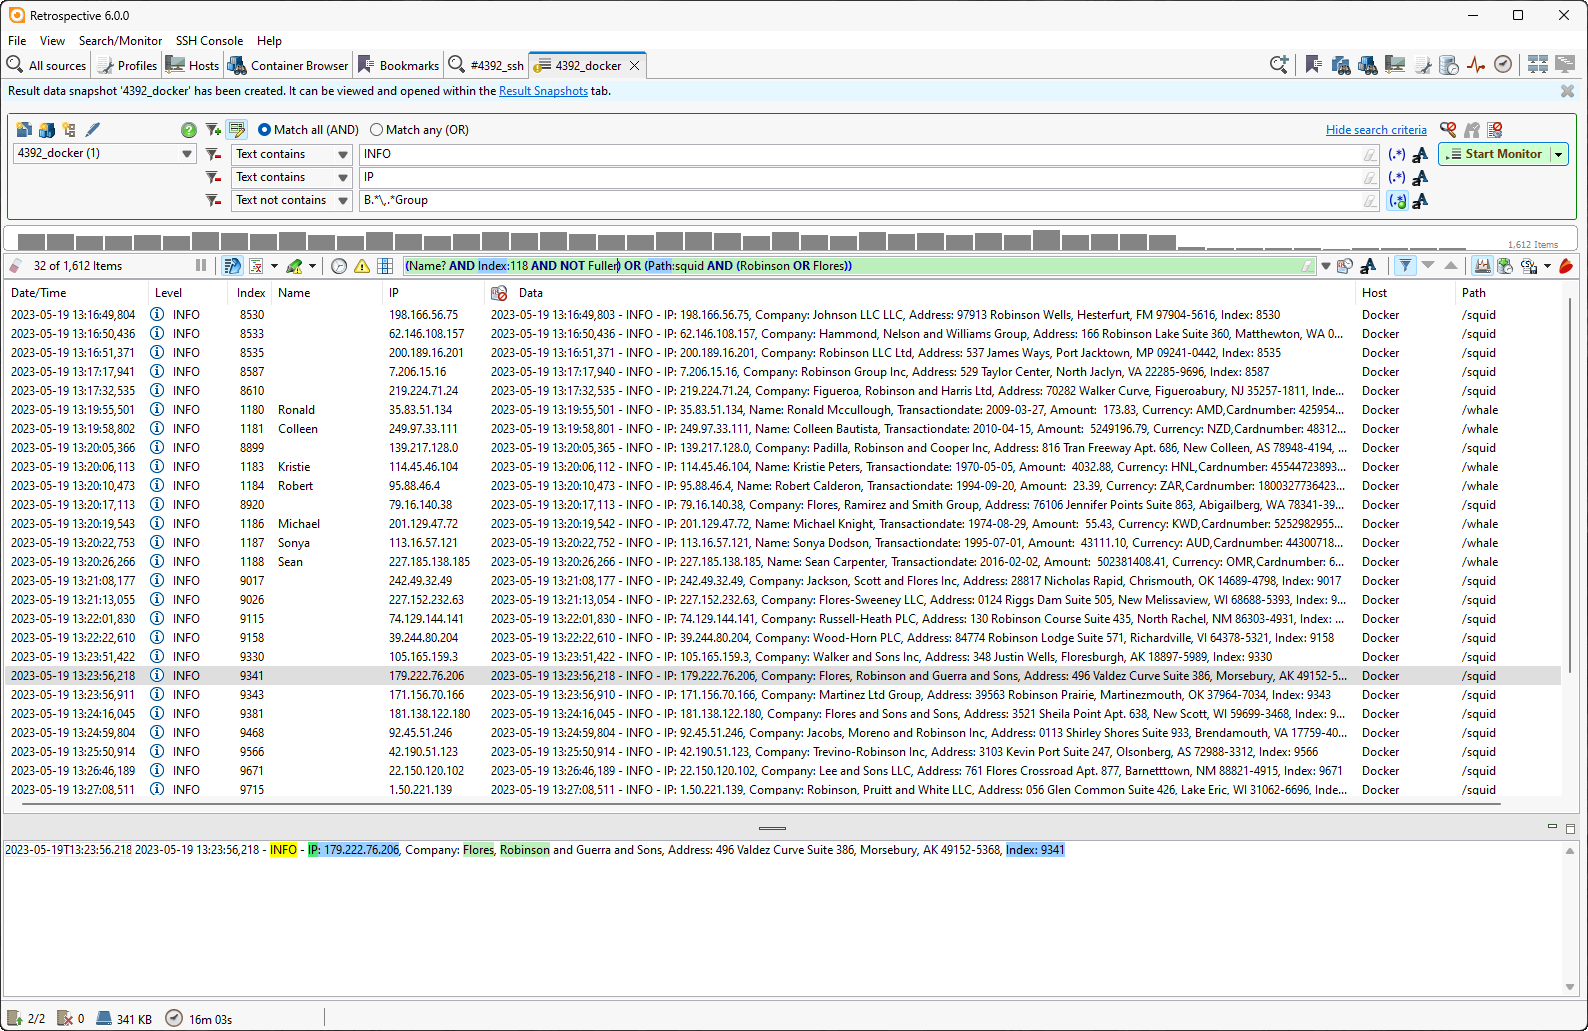This screenshot has width=1588, height=1031.
Task: Remove the B.*\,.*Group filter row
Action: (213, 200)
